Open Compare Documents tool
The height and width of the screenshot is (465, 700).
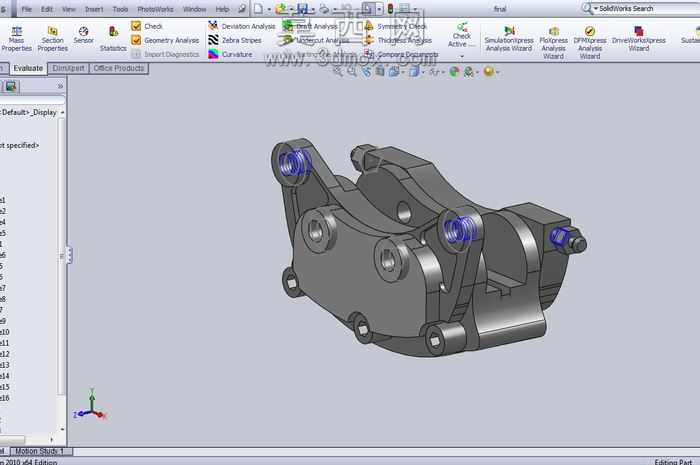coord(401,54)
